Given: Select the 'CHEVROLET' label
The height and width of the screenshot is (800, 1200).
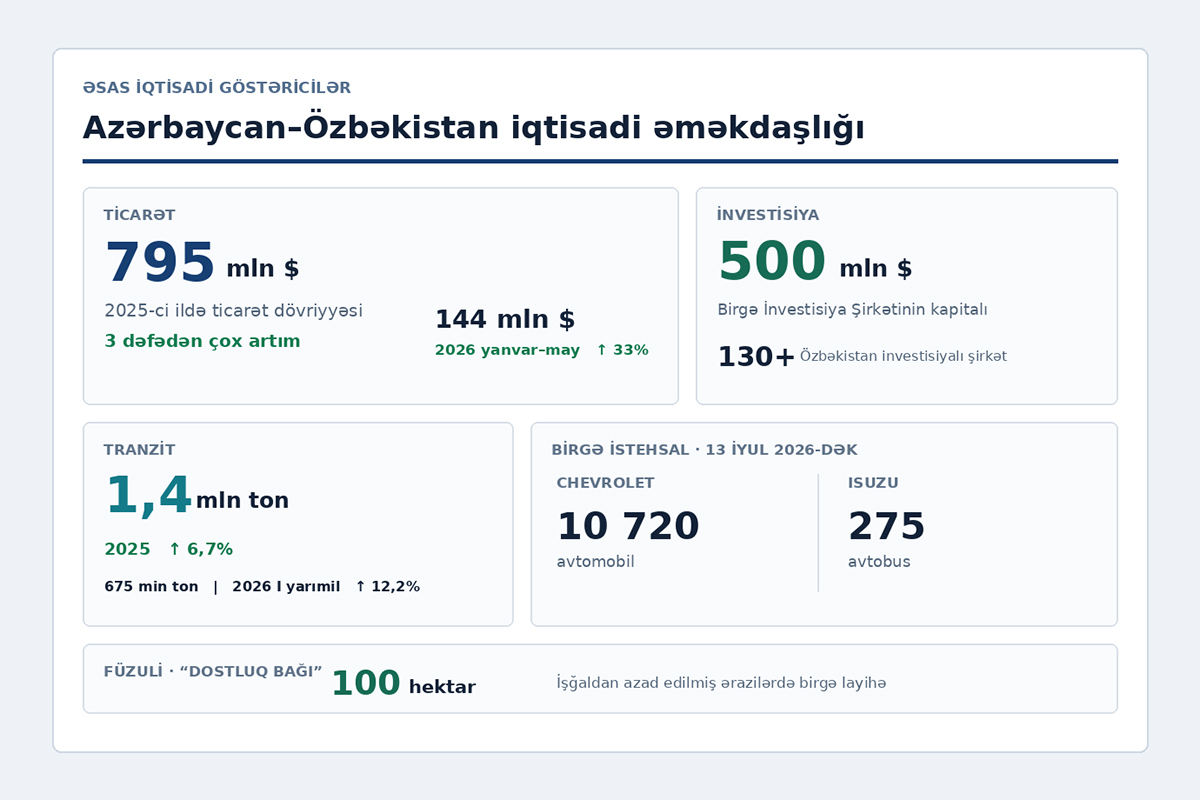Looking at the screenshot, I should (x=606, y=483).
